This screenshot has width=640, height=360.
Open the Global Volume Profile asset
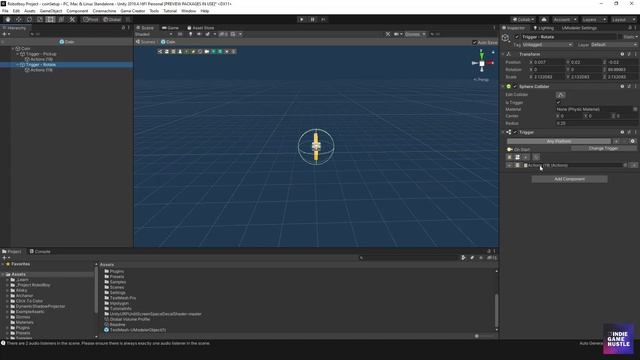tap(129, 319)
